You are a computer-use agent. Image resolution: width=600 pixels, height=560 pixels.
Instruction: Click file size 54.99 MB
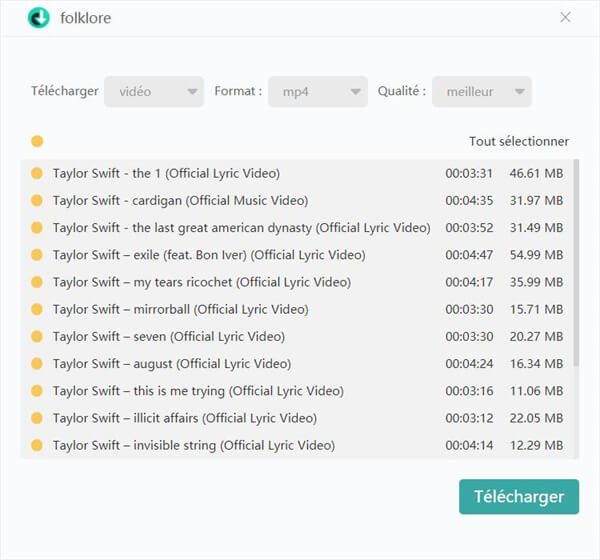pyautogui.click(x=536, y=255)
